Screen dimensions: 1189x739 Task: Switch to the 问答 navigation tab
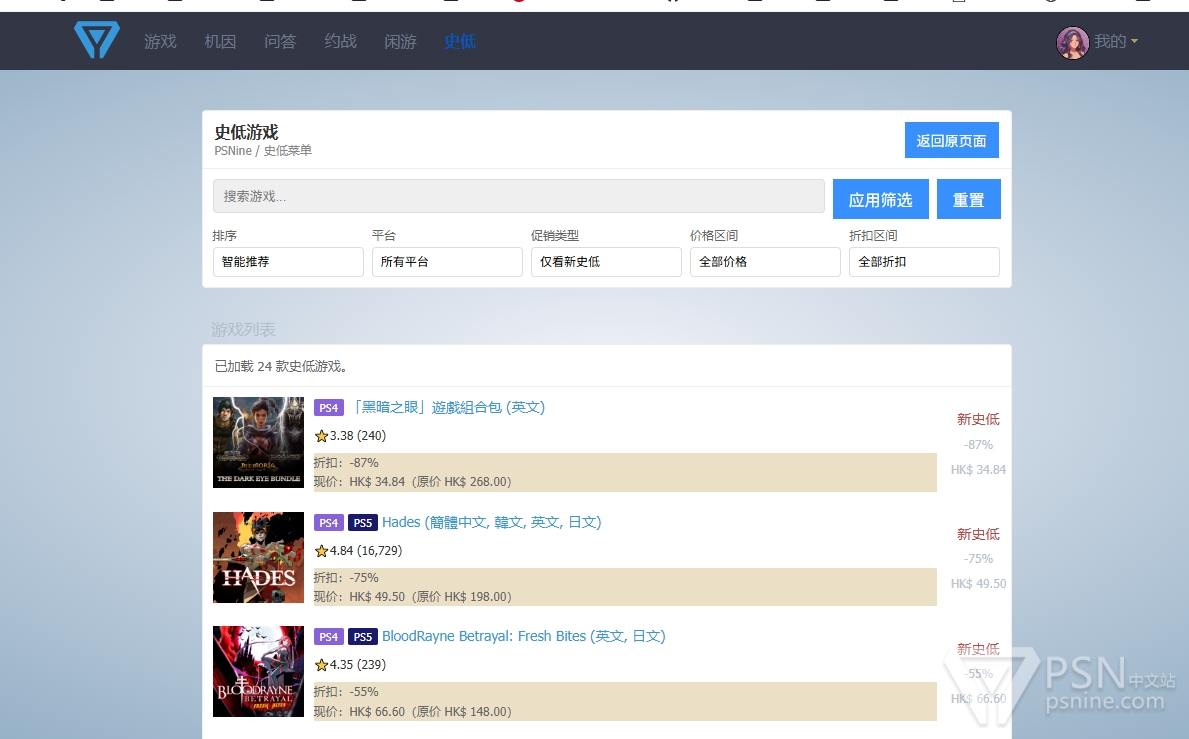280,42
